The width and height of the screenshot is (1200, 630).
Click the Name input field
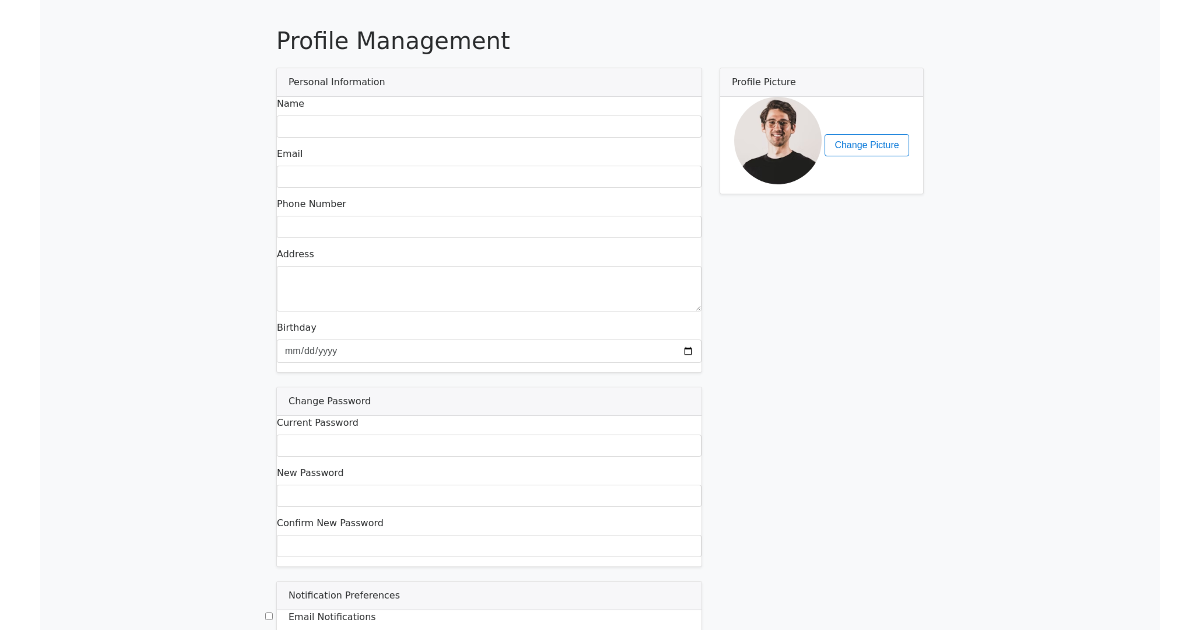click(488, 126)
